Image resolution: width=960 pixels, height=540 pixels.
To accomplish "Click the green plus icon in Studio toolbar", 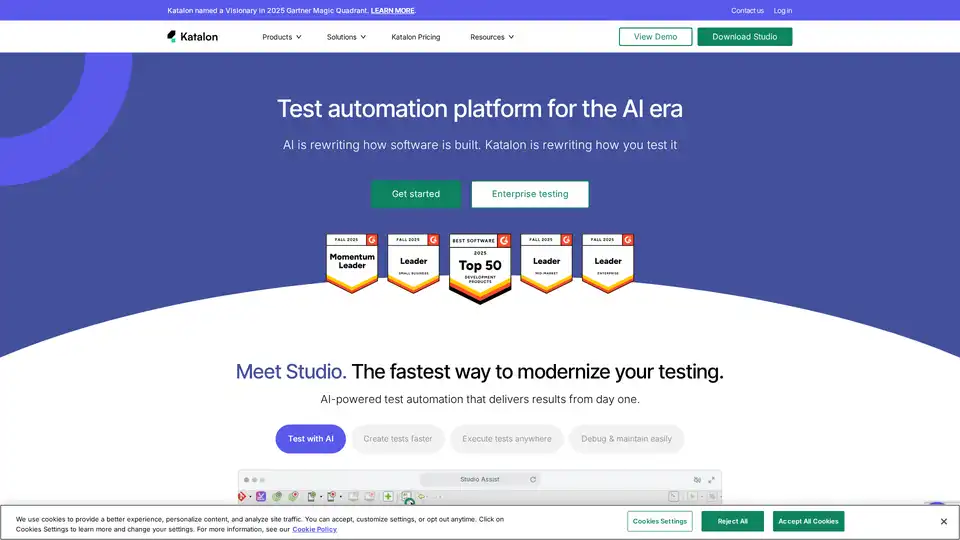I will pos(388,496).
